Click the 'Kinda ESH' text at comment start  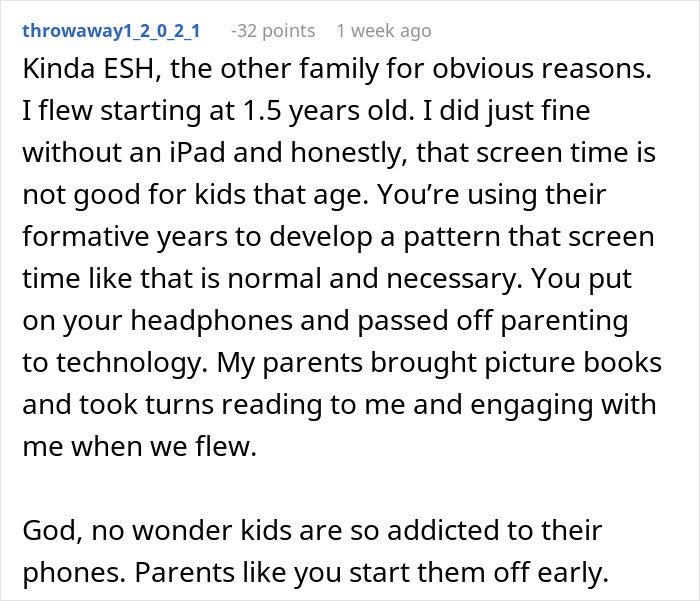coord(88,69)
